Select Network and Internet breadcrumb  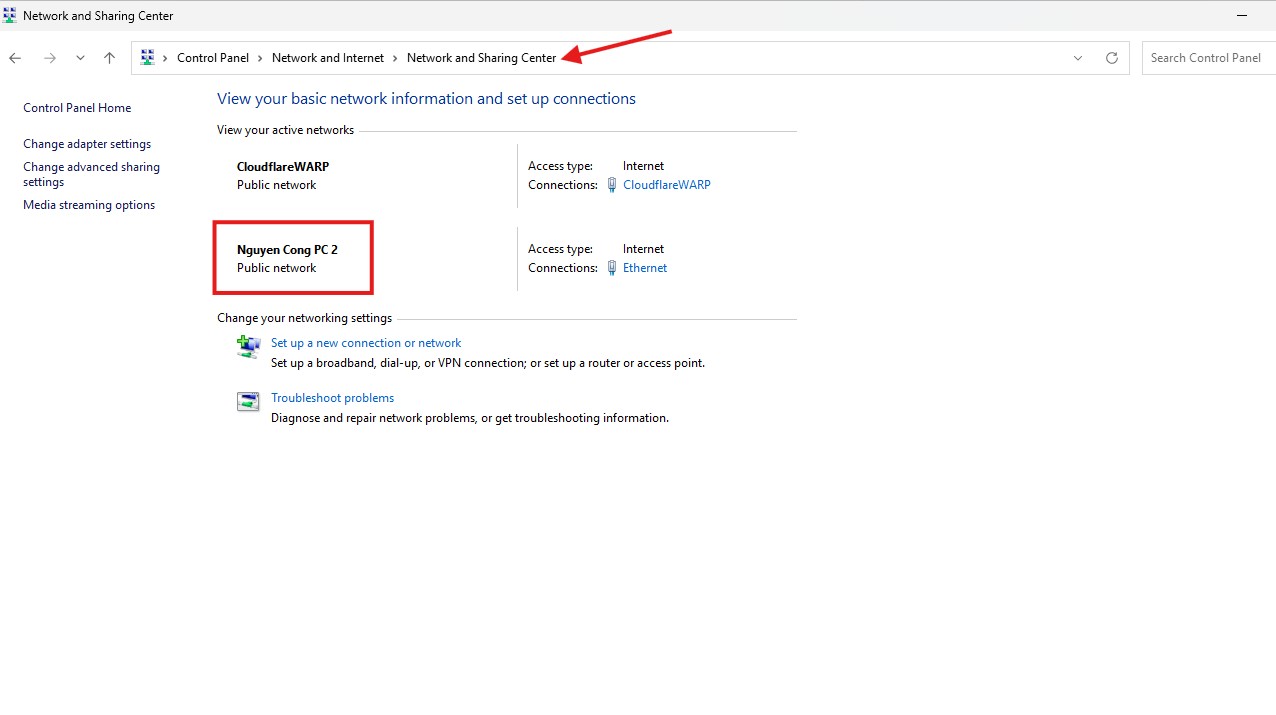tap(327, 58)
